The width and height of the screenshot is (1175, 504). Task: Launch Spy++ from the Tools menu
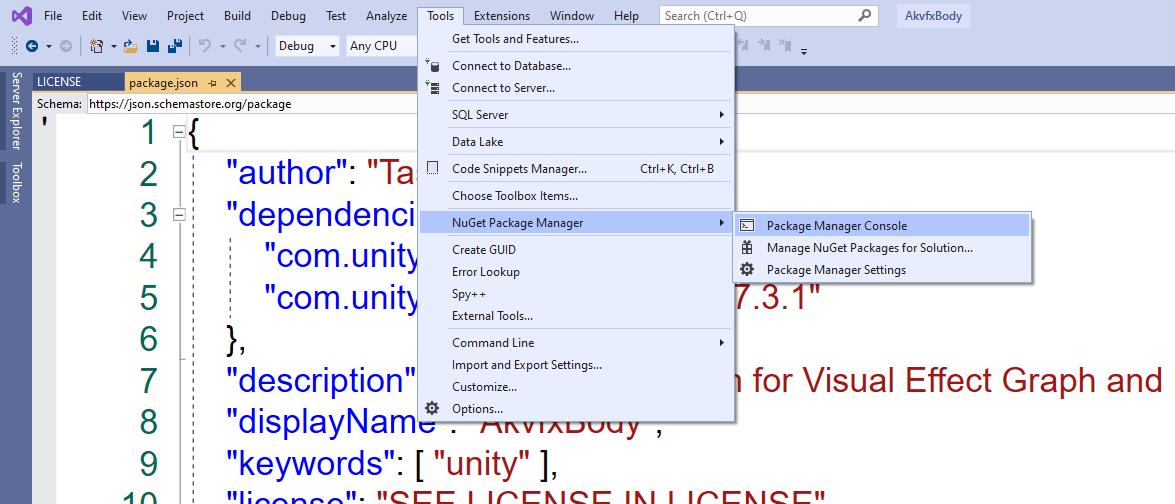[x=576, y=294]
